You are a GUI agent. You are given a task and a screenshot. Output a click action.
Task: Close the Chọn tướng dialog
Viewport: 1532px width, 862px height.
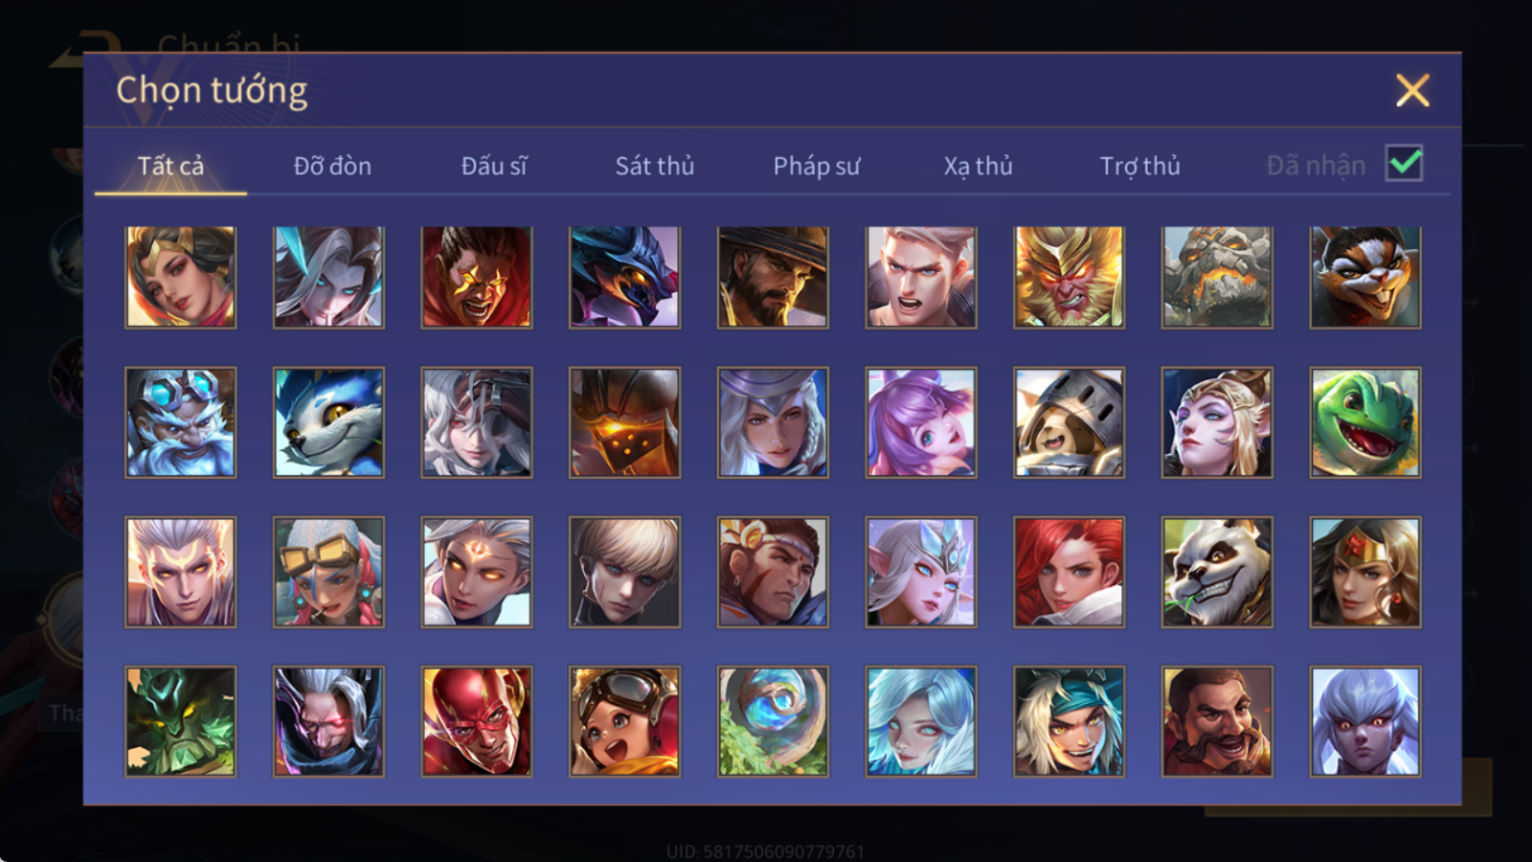1412,91
